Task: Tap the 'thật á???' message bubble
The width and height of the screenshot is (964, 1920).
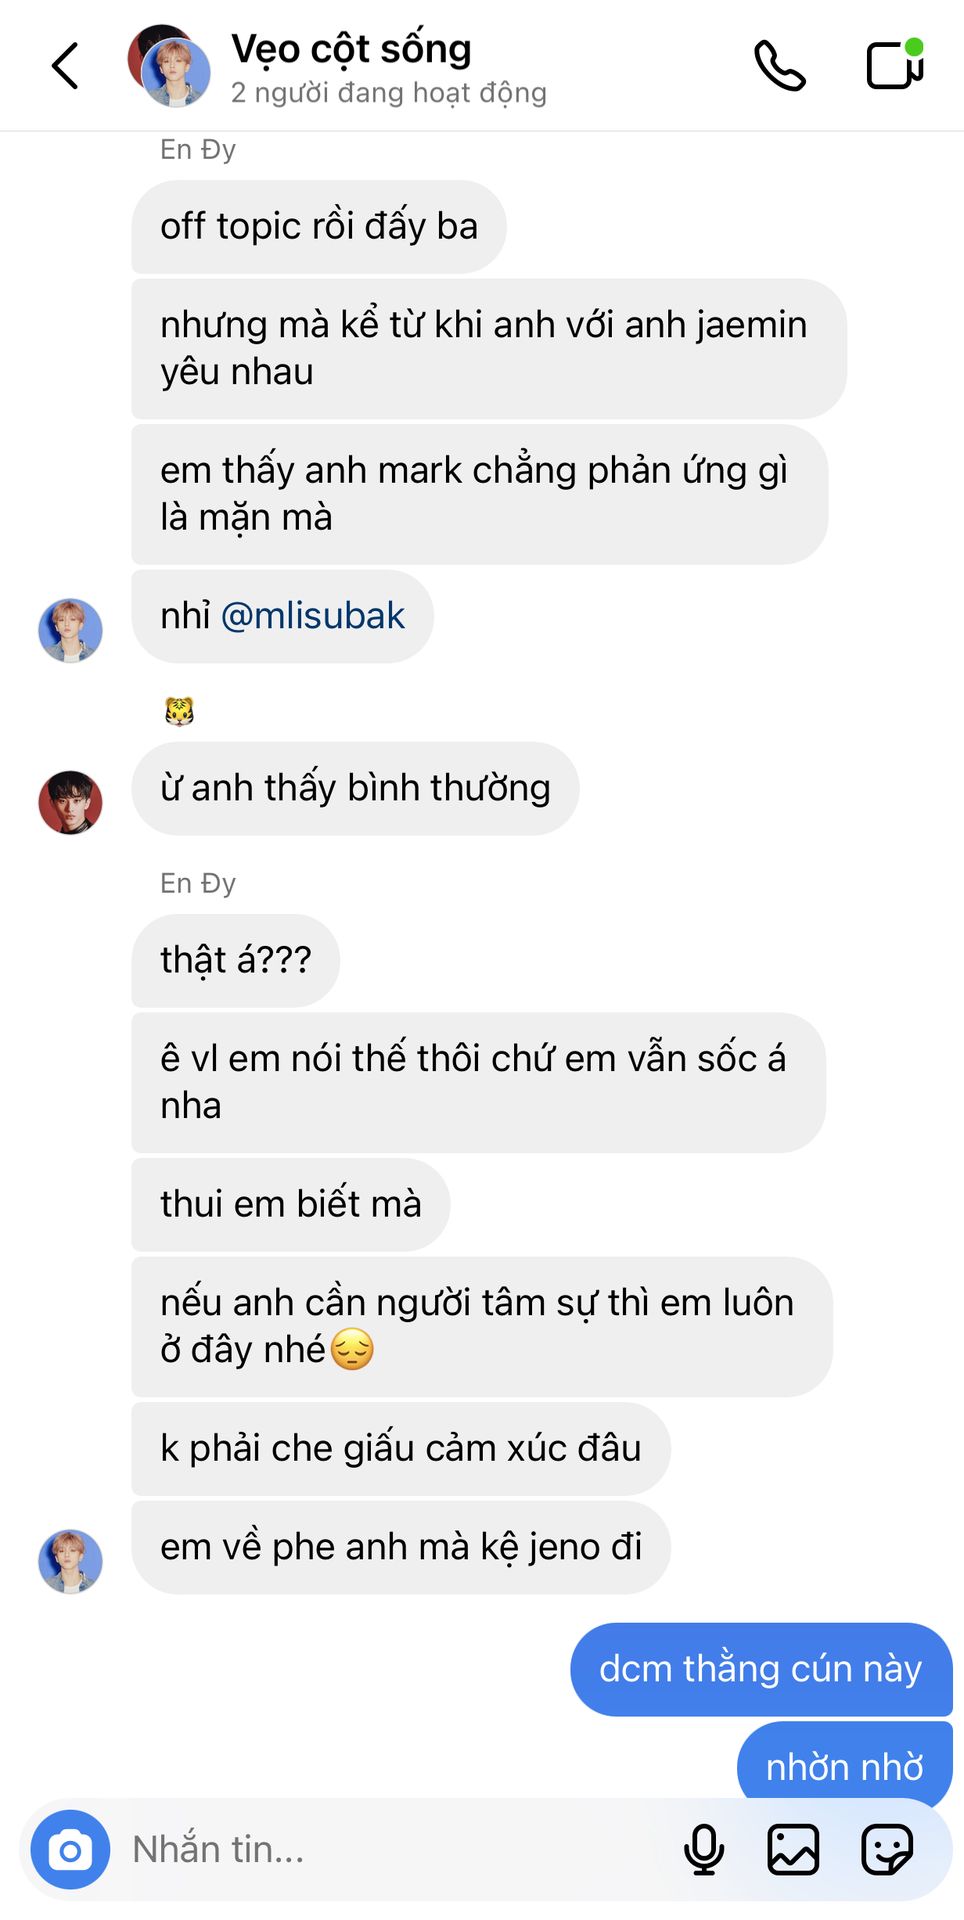Action: (x=236, y=960)
